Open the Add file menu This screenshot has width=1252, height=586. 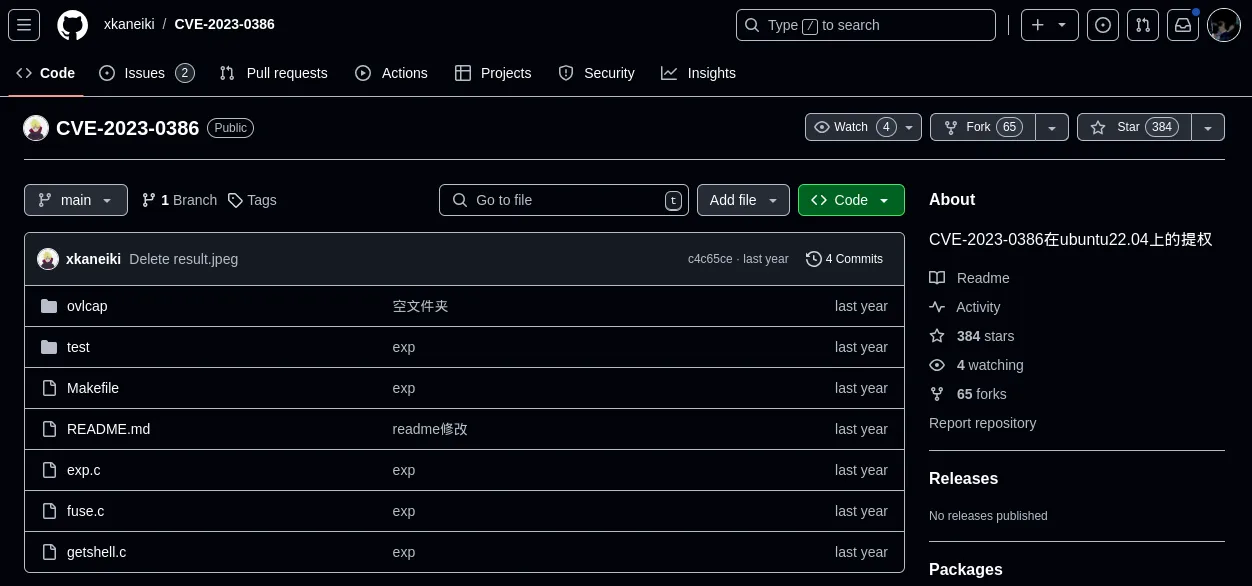coord(743,200)
